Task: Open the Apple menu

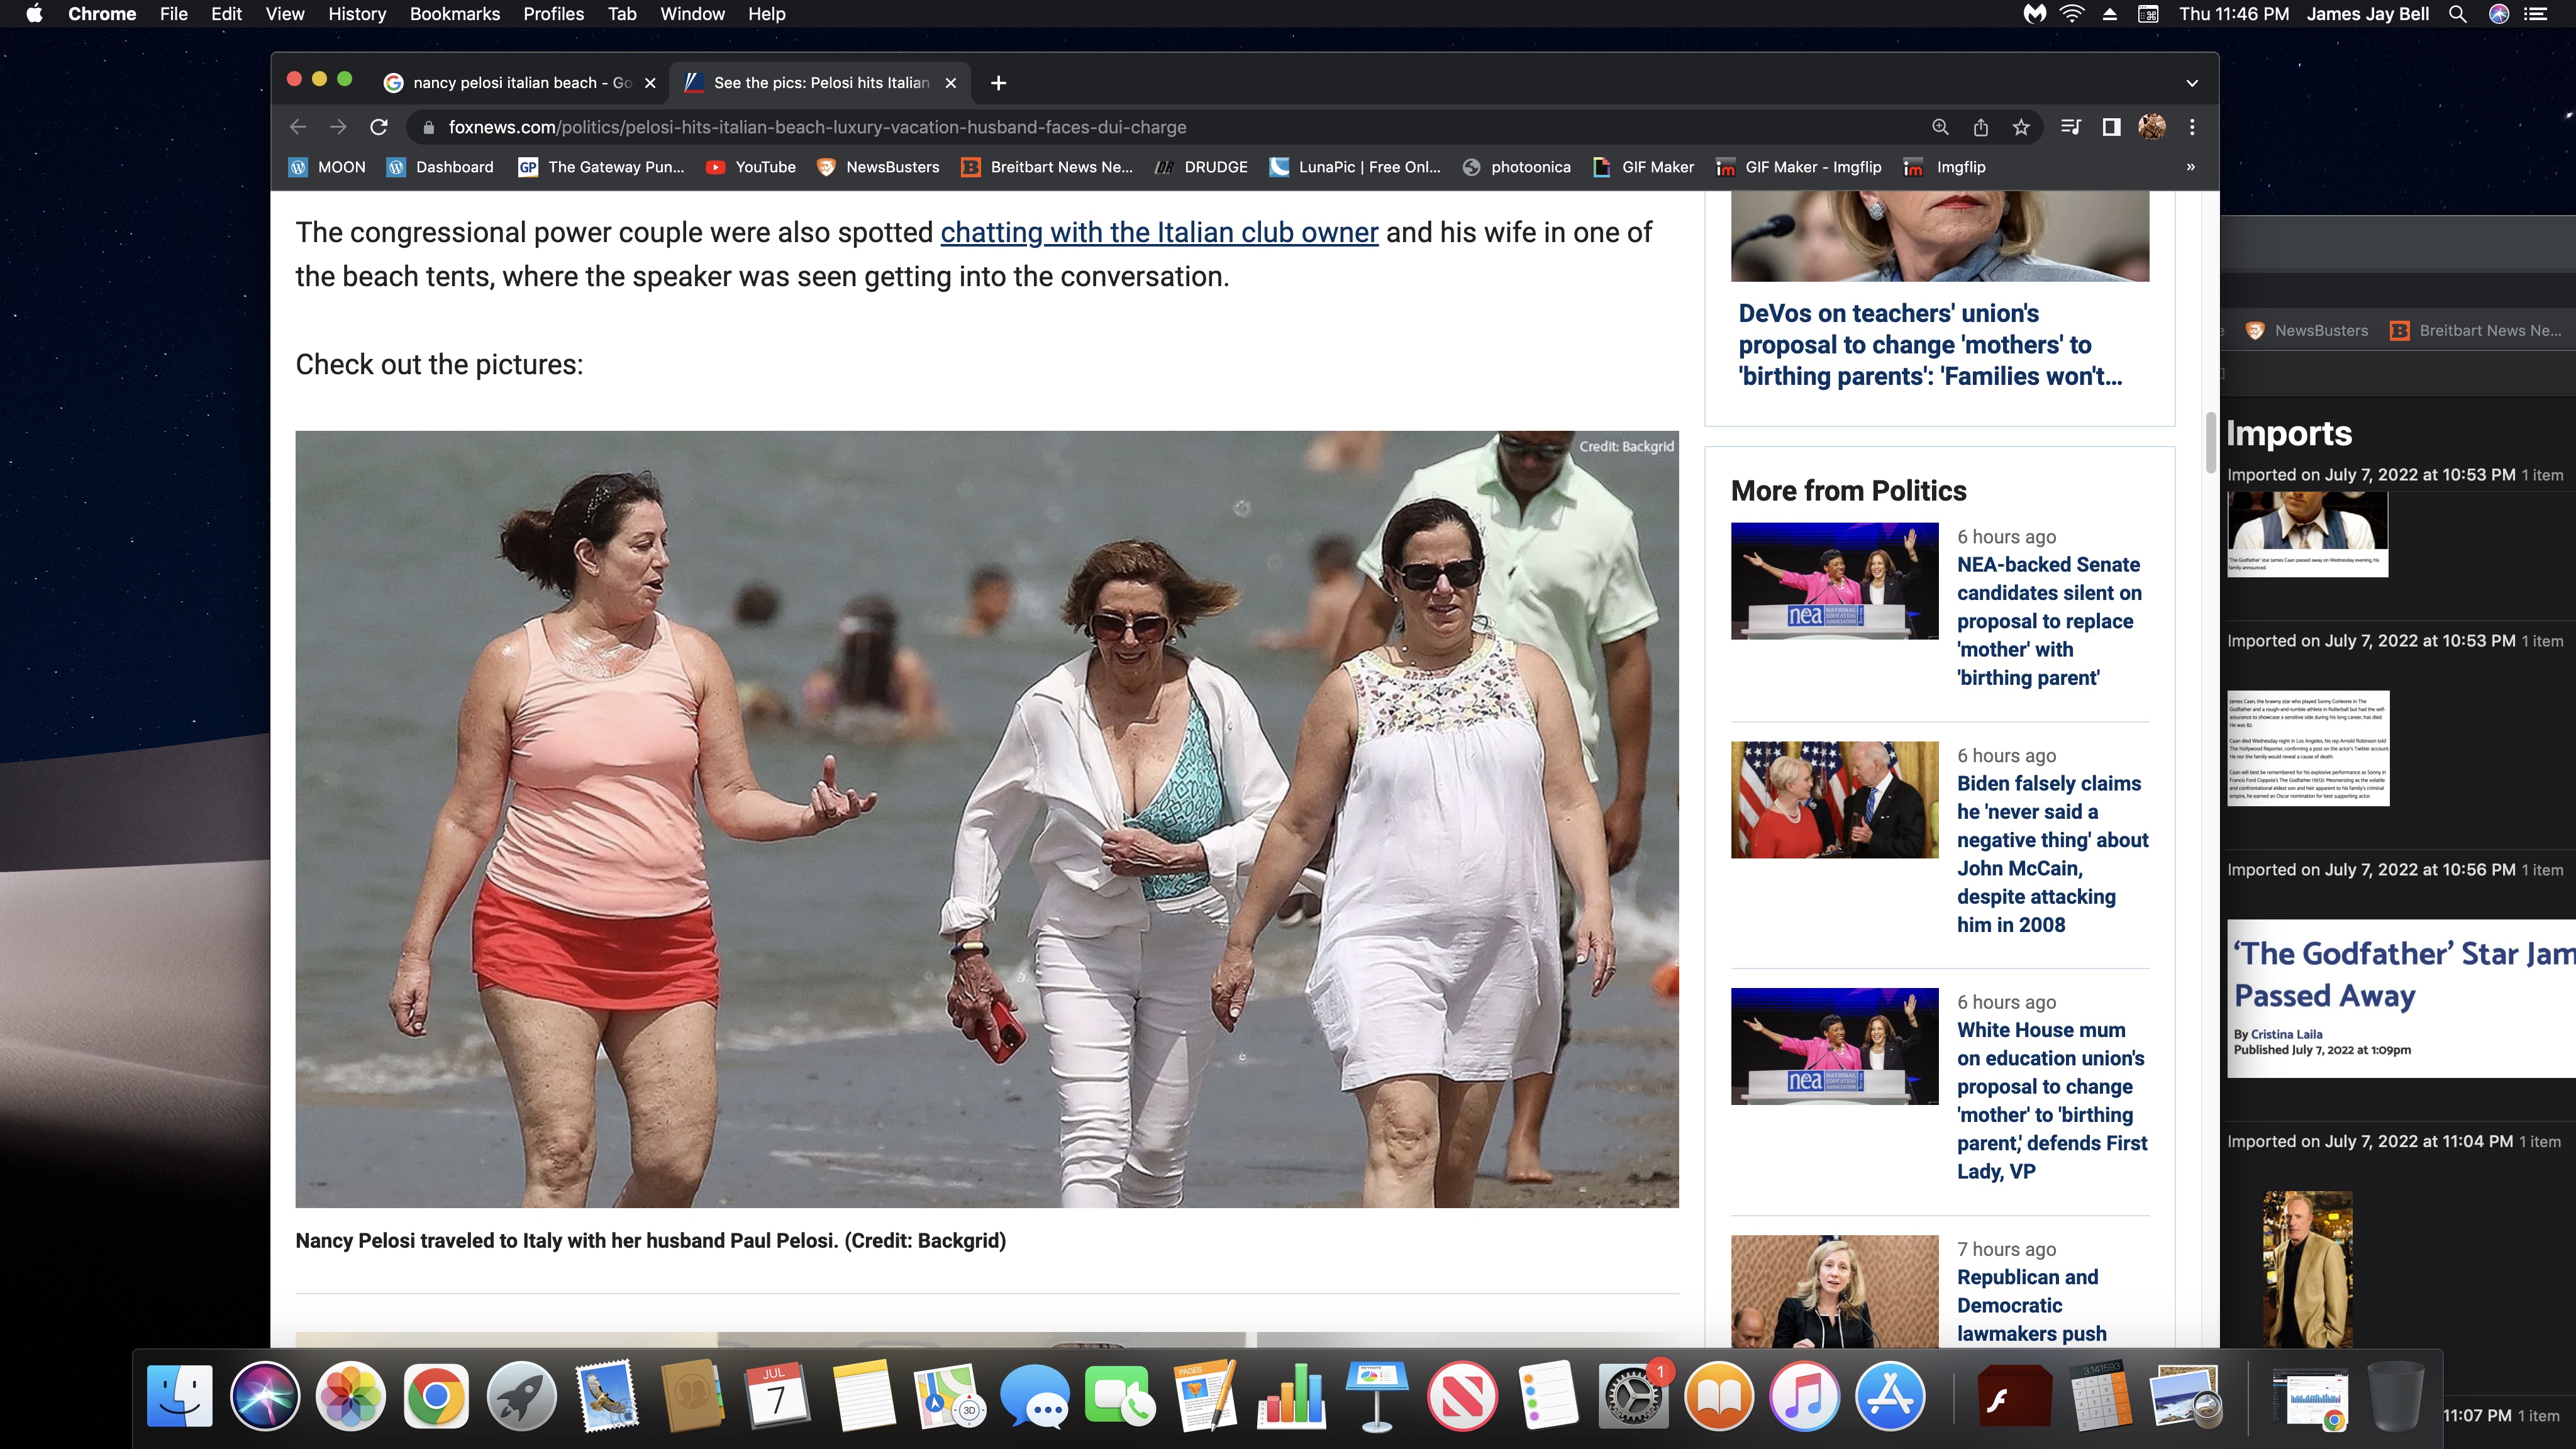Action: (34, 14)
